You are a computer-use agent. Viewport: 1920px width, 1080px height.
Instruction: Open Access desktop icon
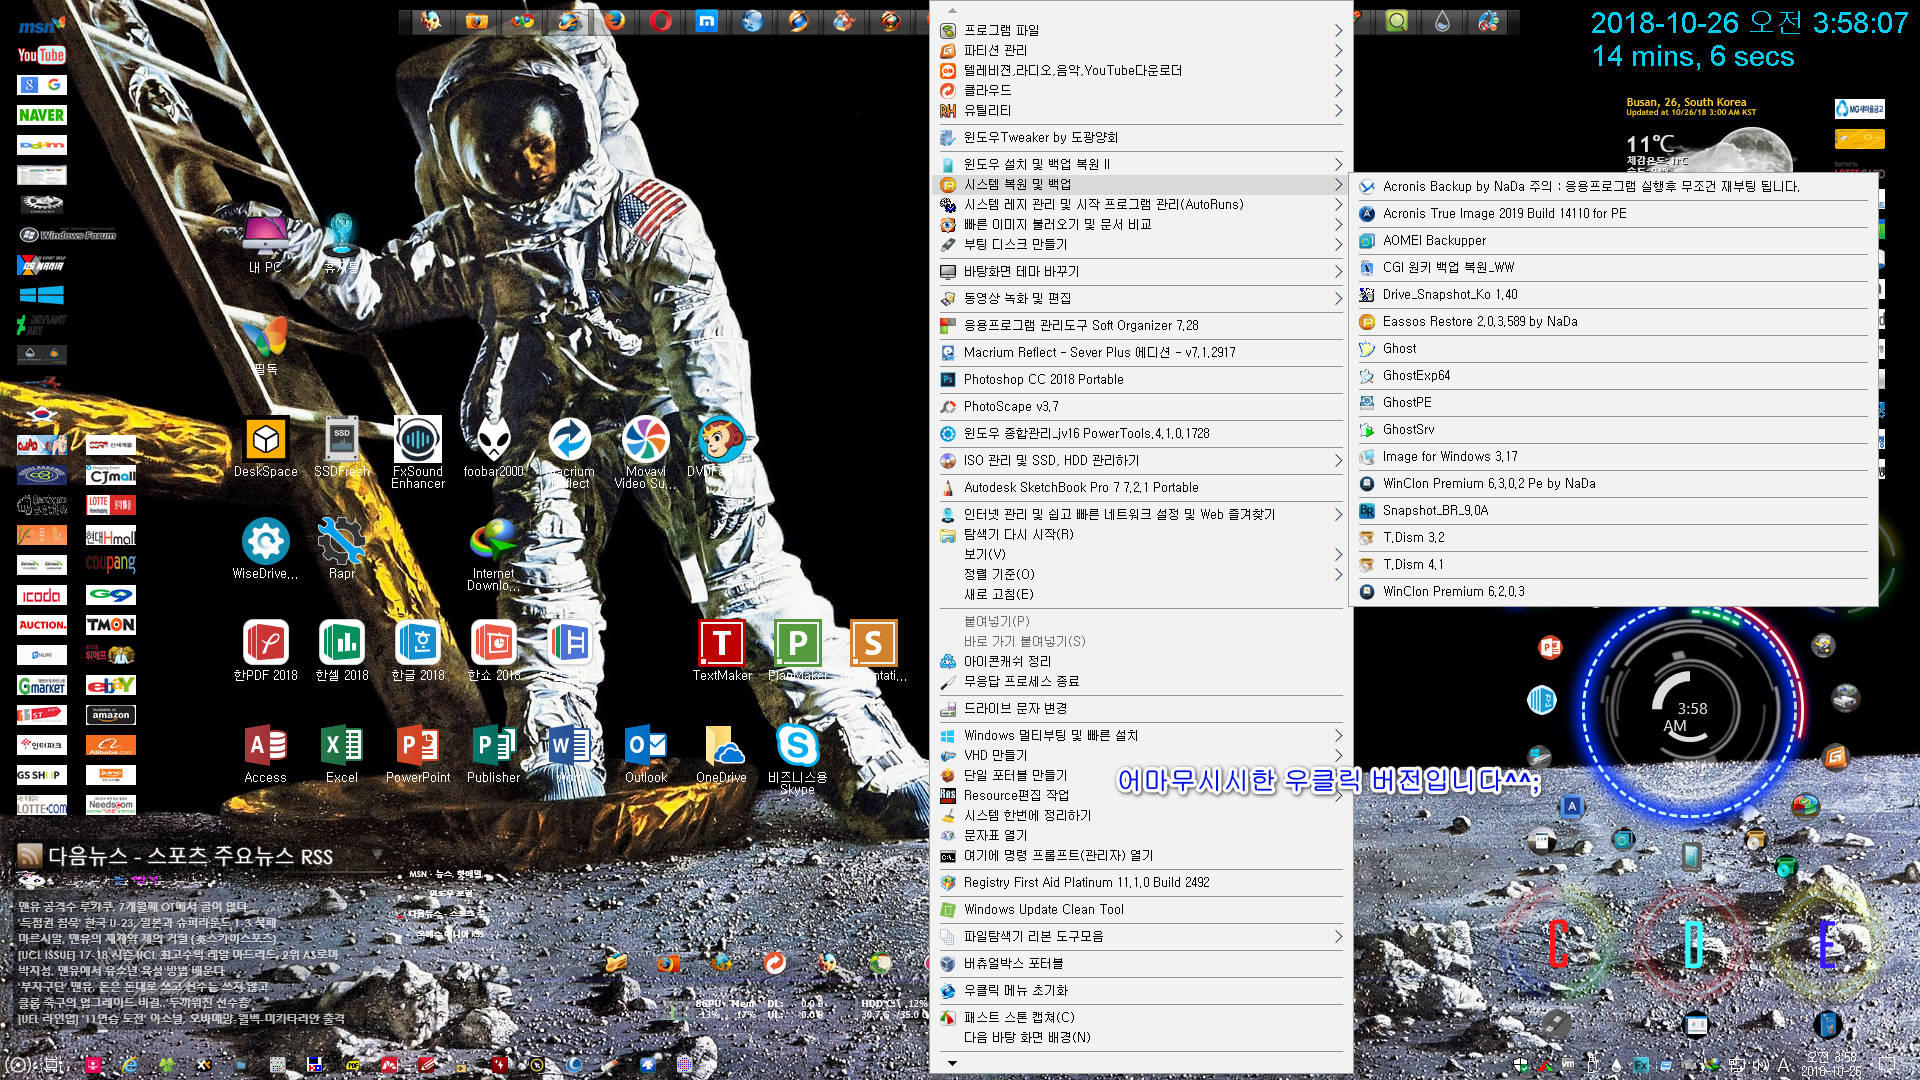[266, 753]
